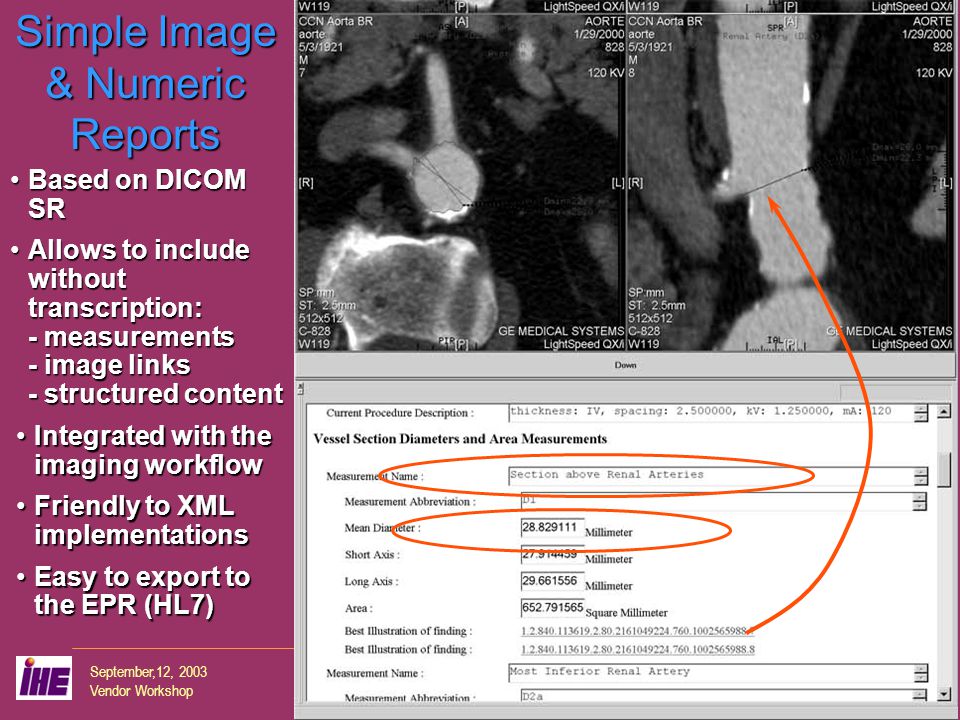This screenshot has height=720, width=960.
Task: Click the small pane handle icon at the report panel corner
Action: pyautogui.click(x=301, y=388)
